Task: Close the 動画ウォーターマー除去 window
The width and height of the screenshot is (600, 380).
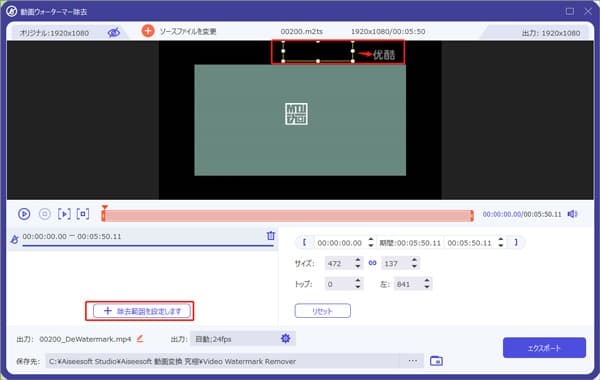Action: click(x=588, y=11)
